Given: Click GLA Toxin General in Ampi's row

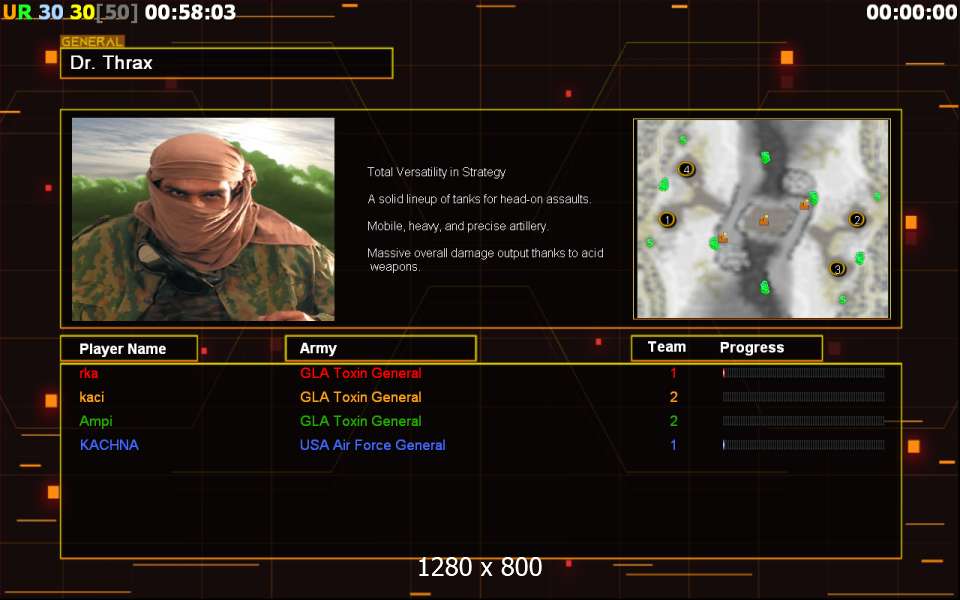Looking at the screenshot, I should pyautogui.click(x=361, y=421).
